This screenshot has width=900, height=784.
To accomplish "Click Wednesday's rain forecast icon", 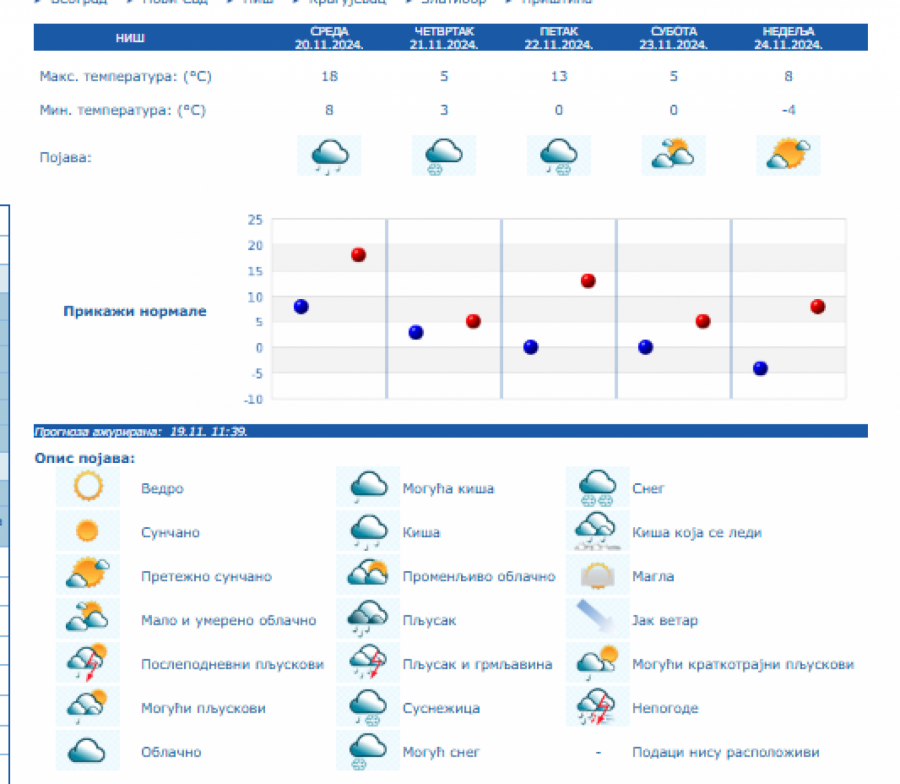I will tap(329, 156).
